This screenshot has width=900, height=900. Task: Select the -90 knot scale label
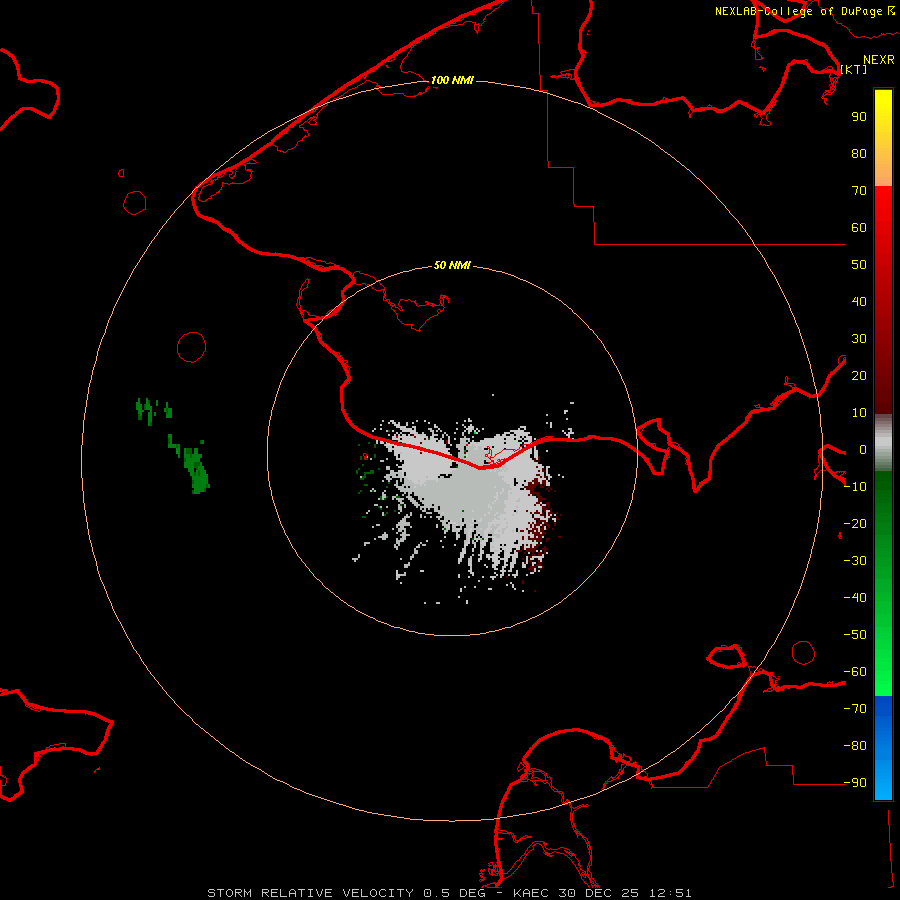click(855, 782)
